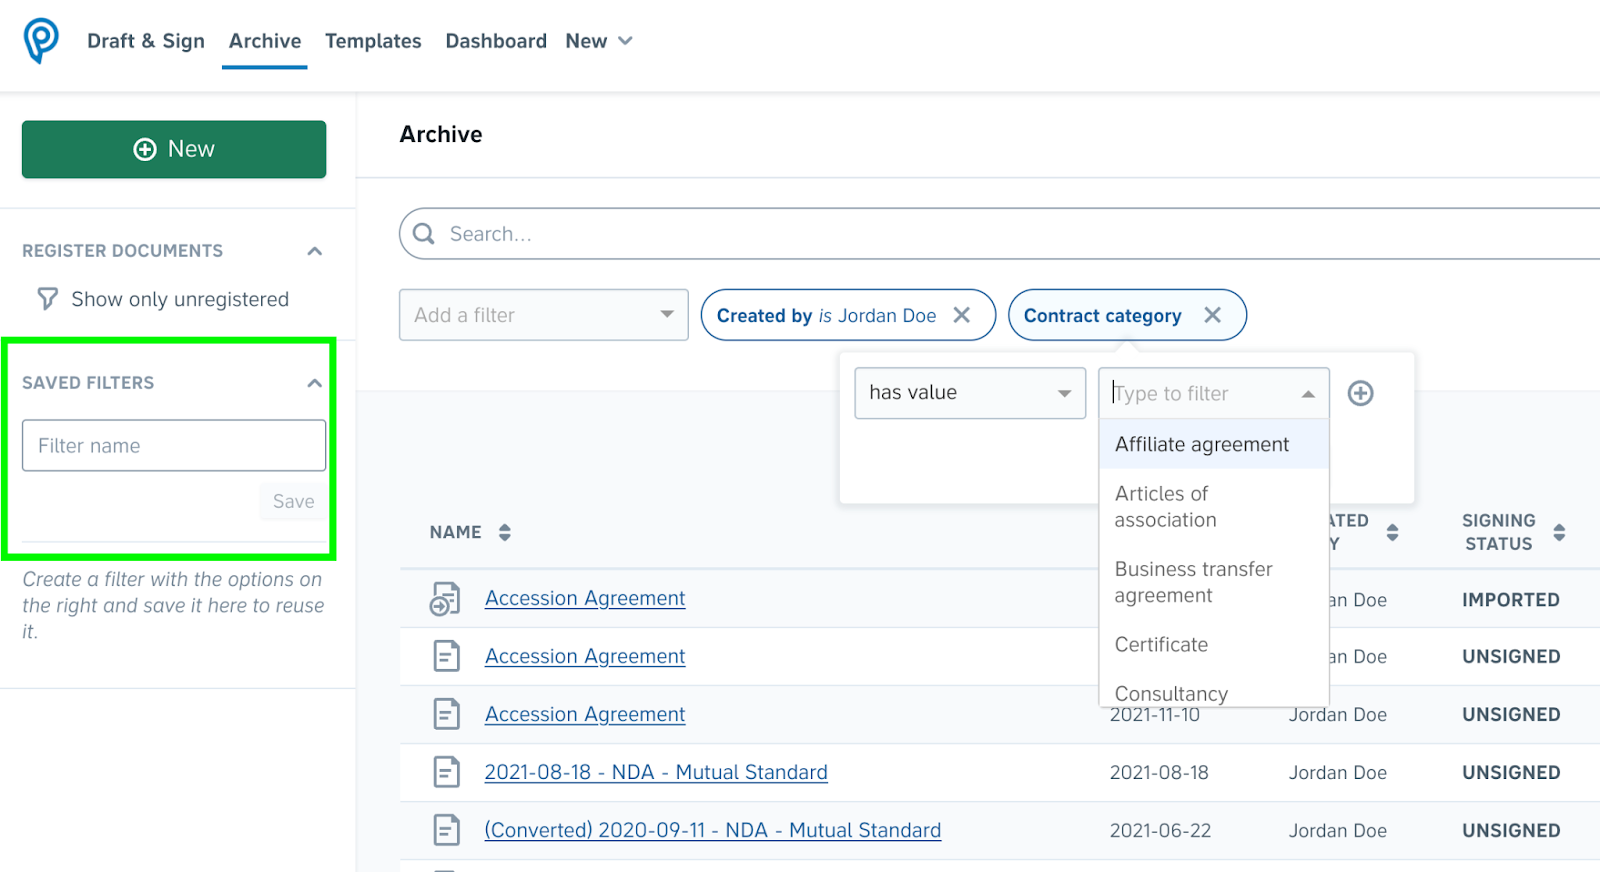Open the Add a filter dropdown
1600x872 pixels.
[544, 315]
